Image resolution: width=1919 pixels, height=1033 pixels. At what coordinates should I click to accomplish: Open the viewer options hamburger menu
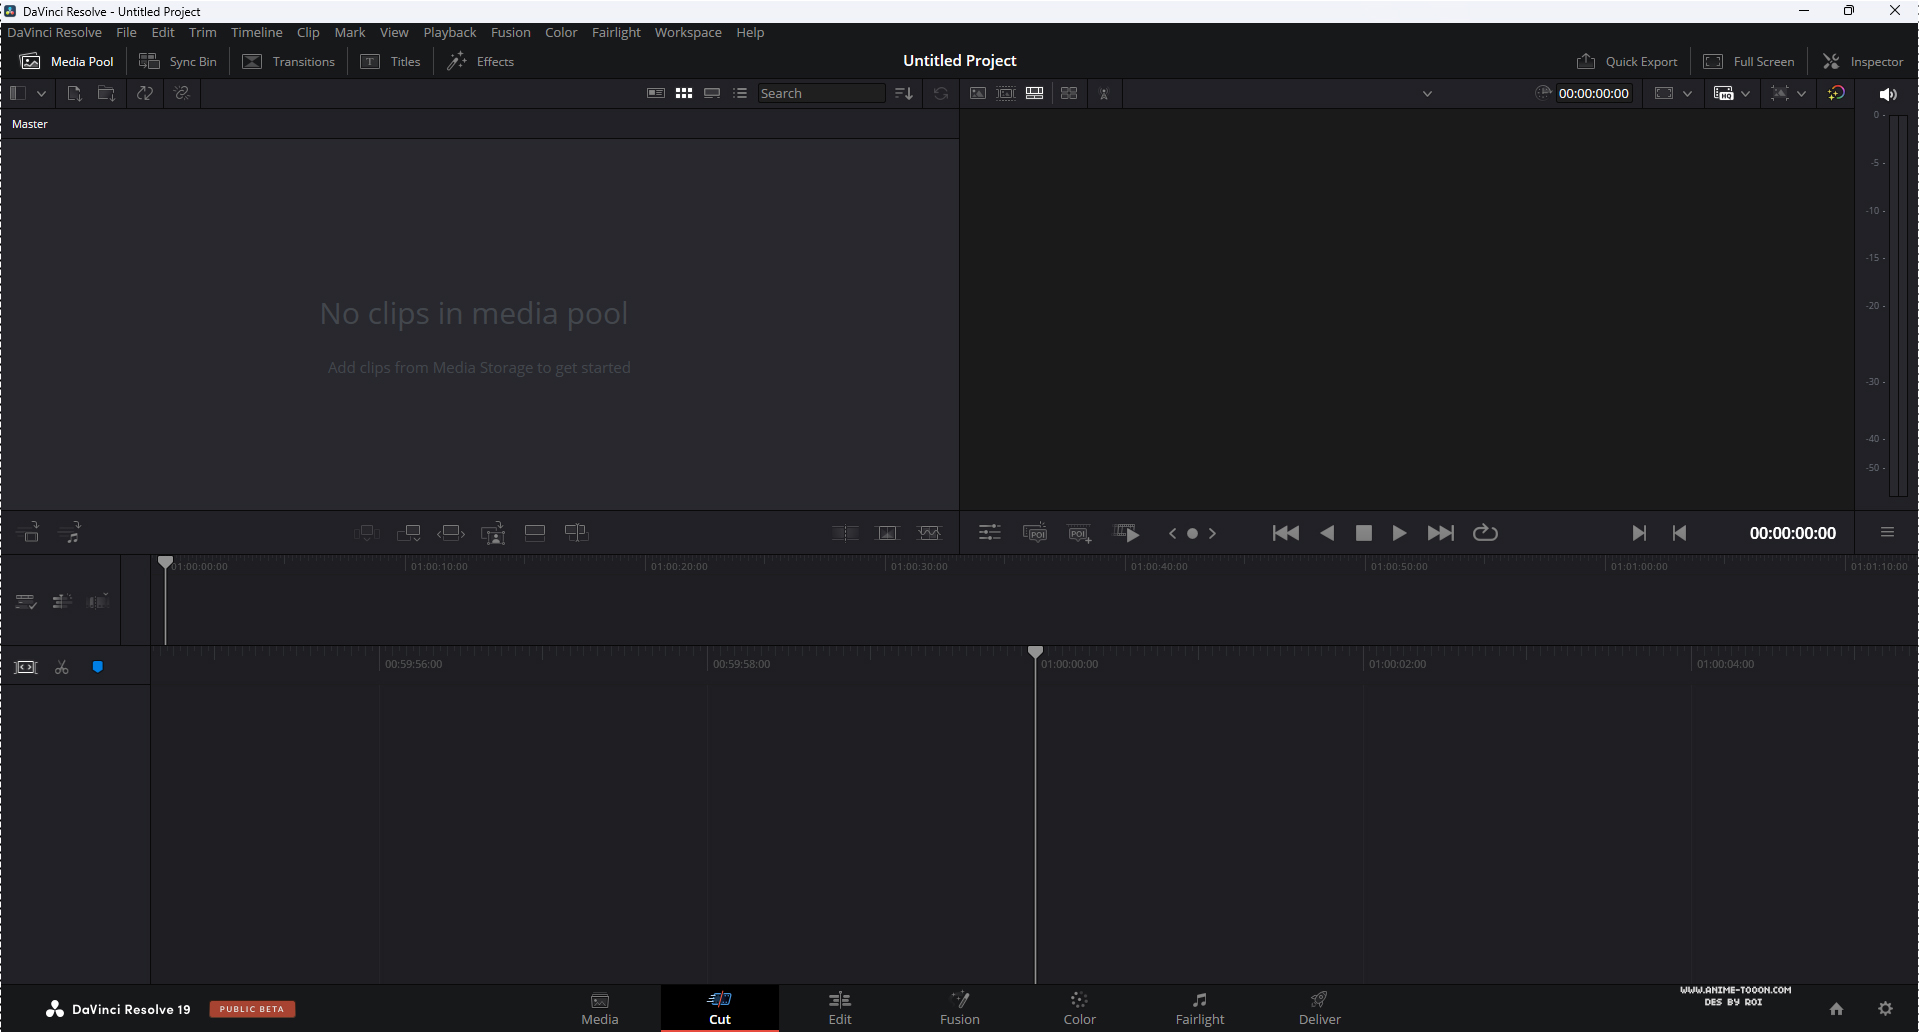click(1887, 533)
